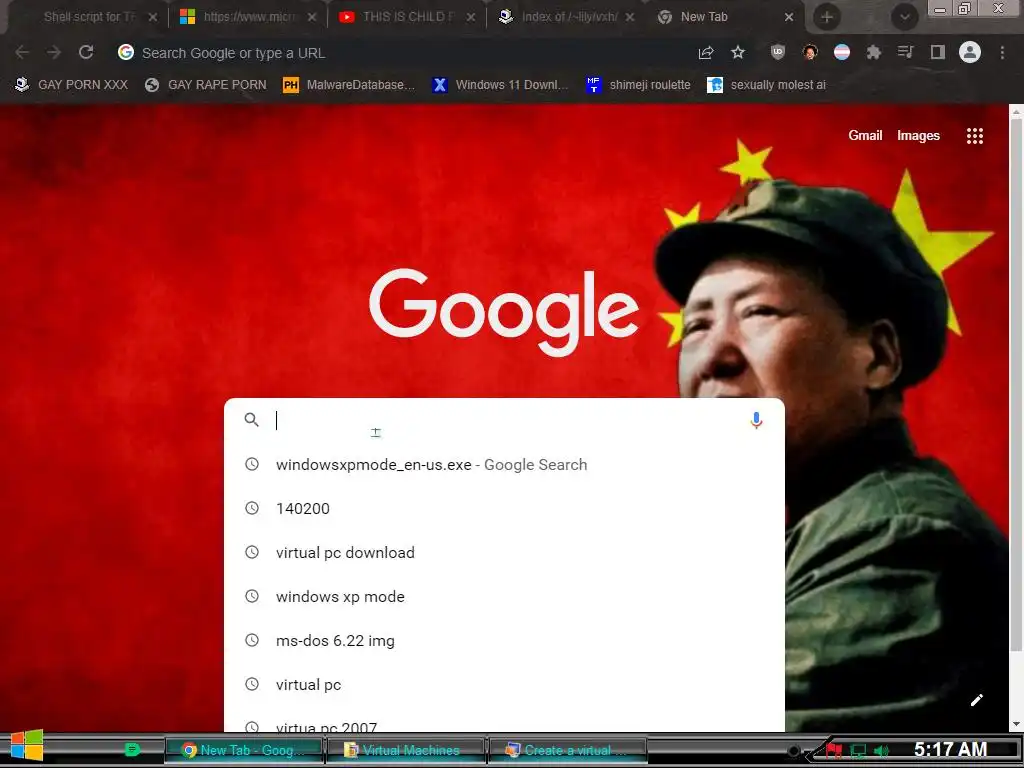Image resolution: width=1024 pixels, height=768 pixels.
Task: Open the uBlock shield extension icon
Action: (777, 52)
